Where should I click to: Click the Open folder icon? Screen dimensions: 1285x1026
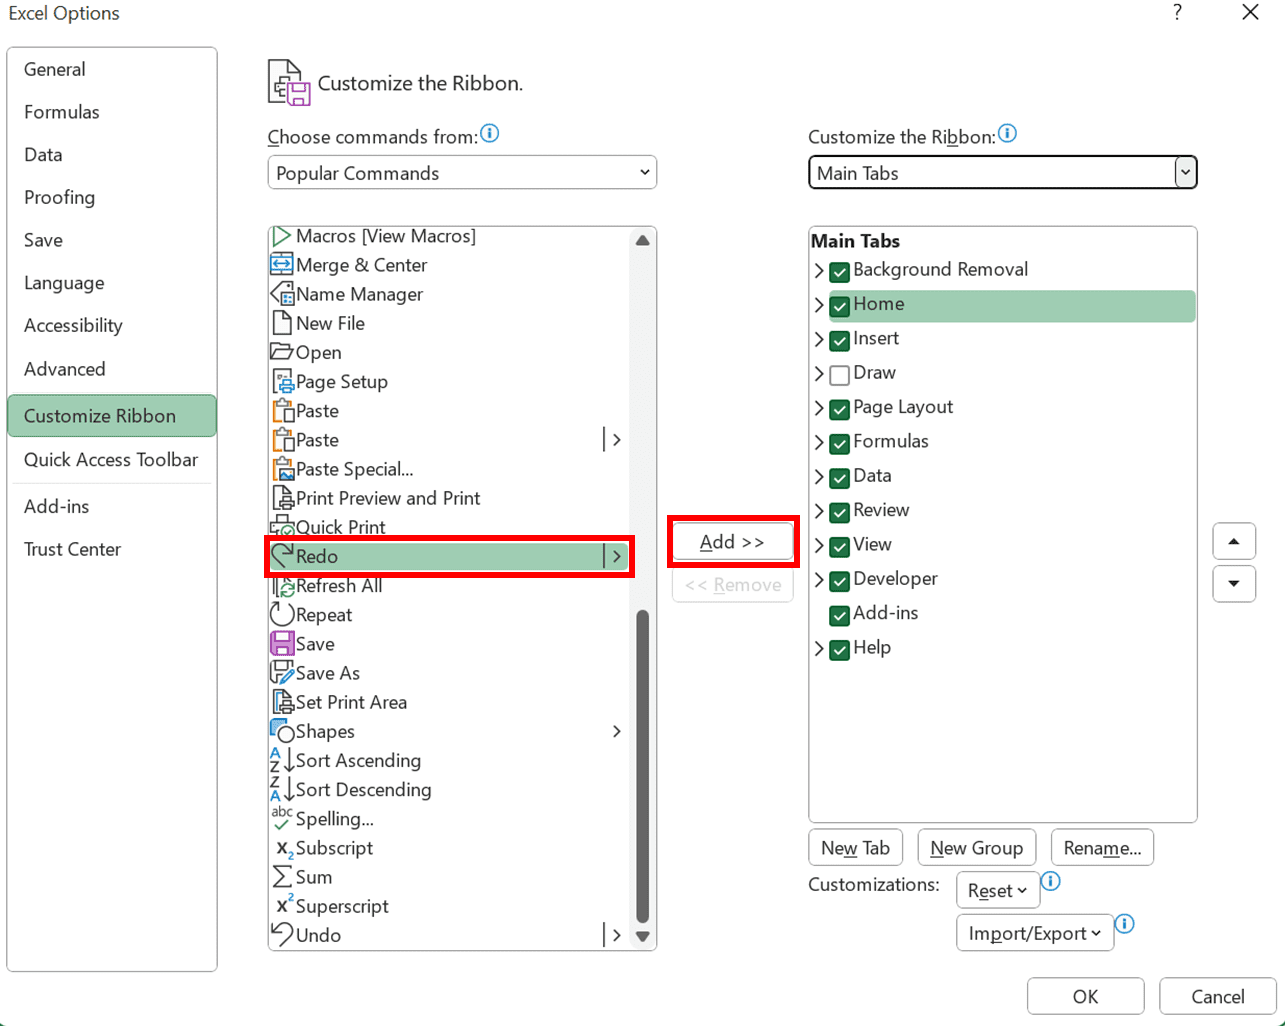pyautogui.click(x=282, y=352)
